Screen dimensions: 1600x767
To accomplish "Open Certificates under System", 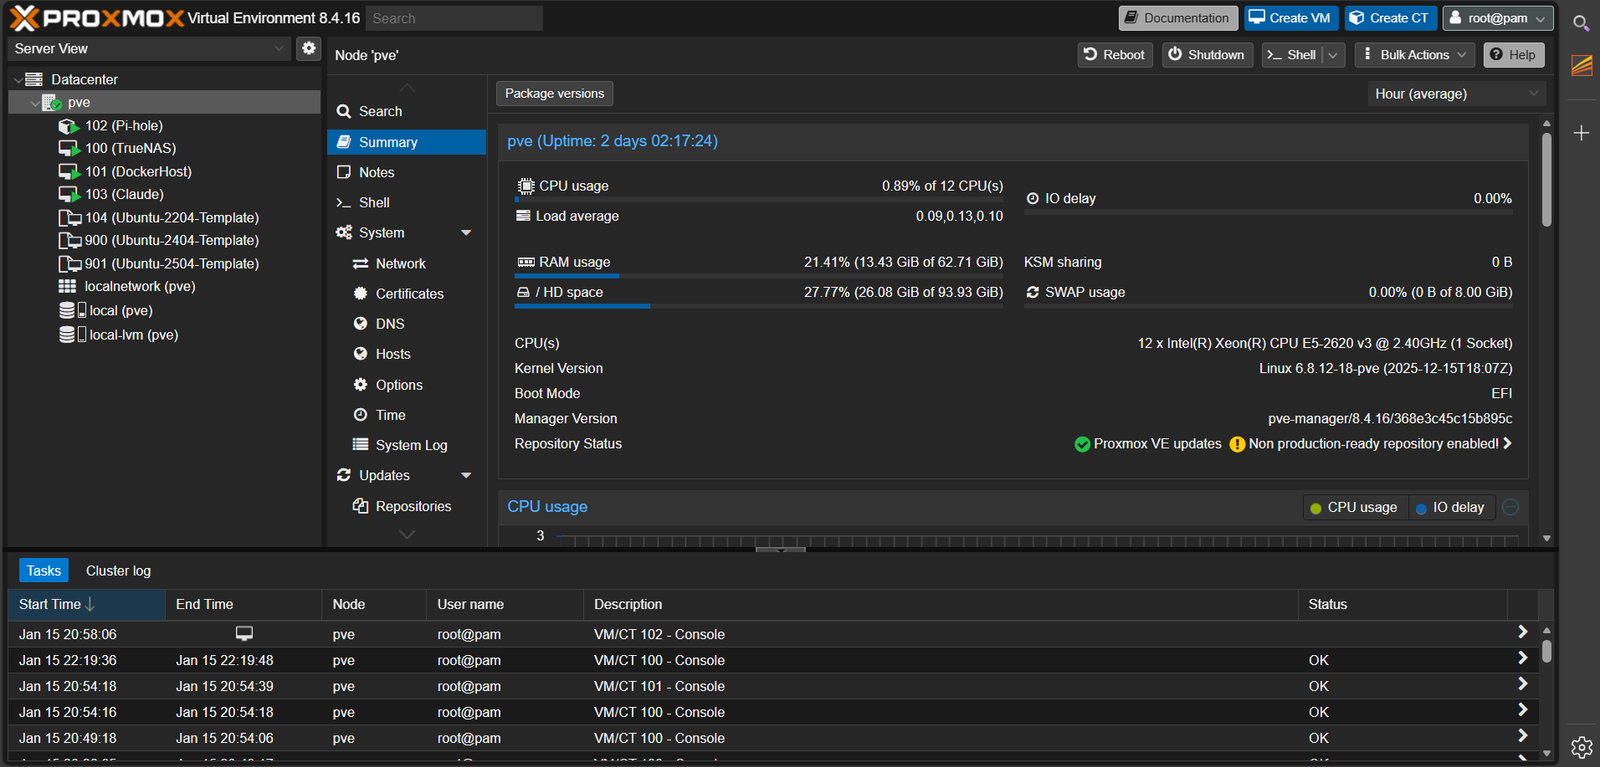I will tap(407, 294).
